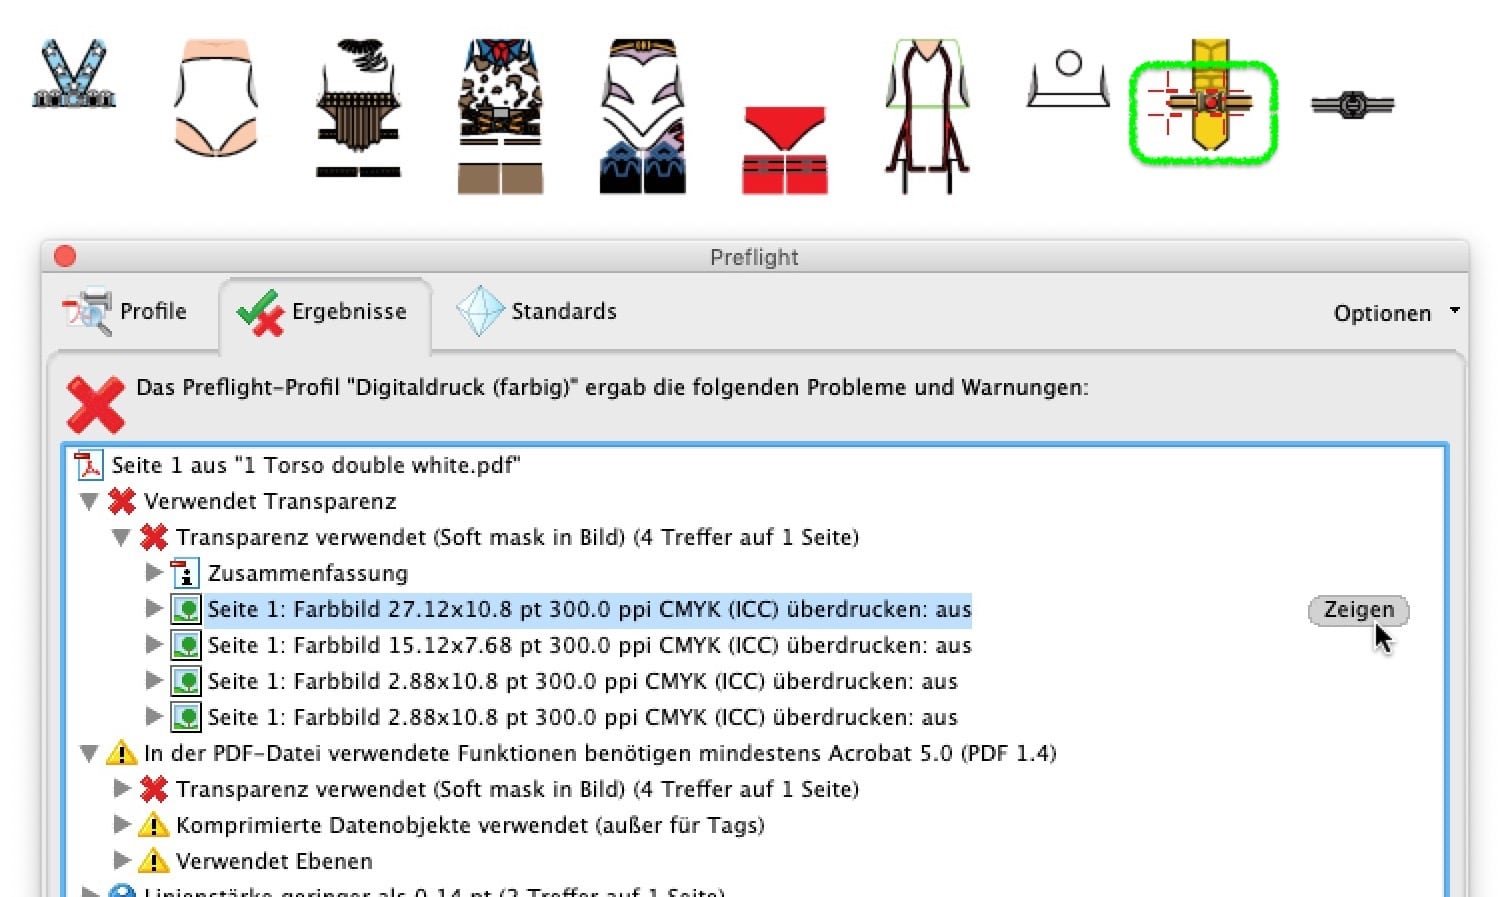Click the info icon beside "Zusammenfassung"

coord(186,573)
